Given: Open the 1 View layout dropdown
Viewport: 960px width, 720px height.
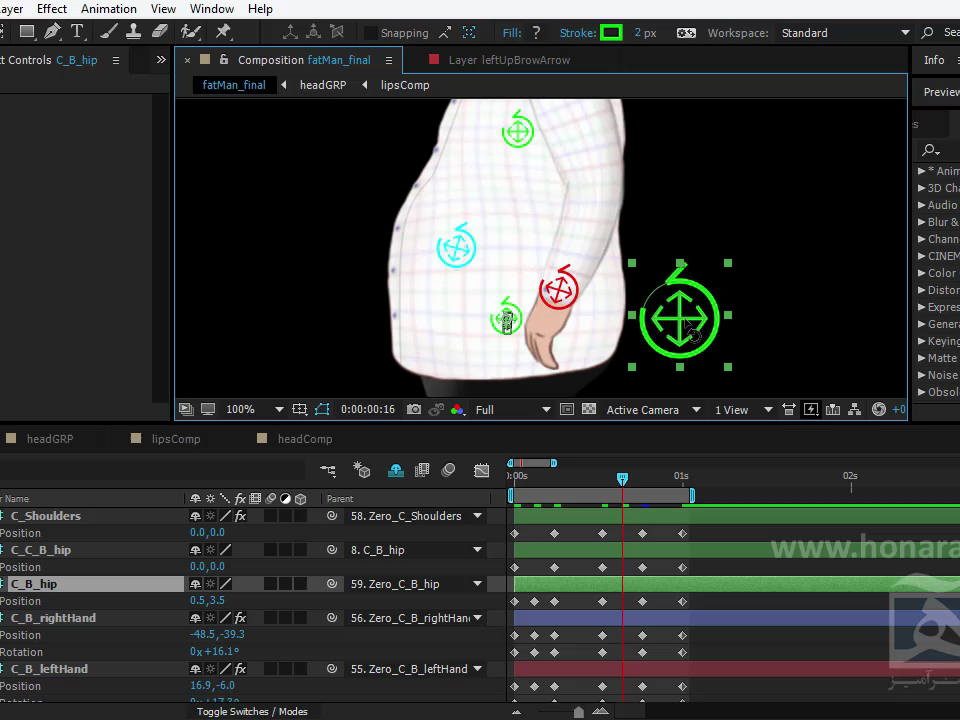Looking at the screenshot, I should coord(743,410).
